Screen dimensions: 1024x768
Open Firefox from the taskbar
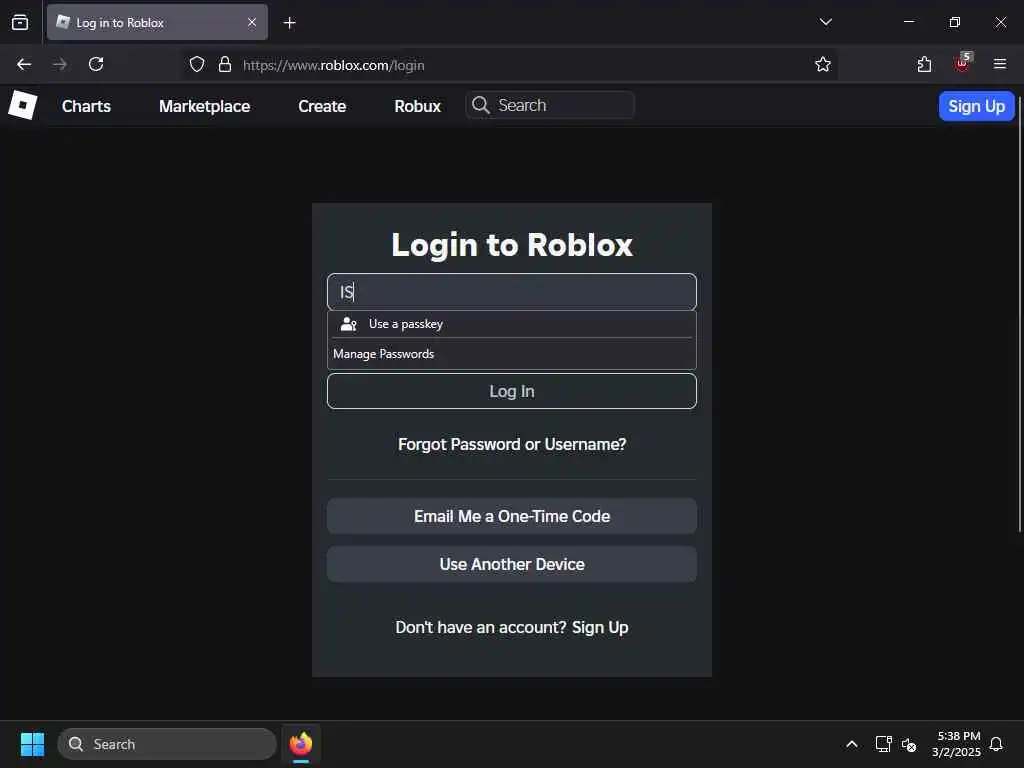(x=300, y=744)
